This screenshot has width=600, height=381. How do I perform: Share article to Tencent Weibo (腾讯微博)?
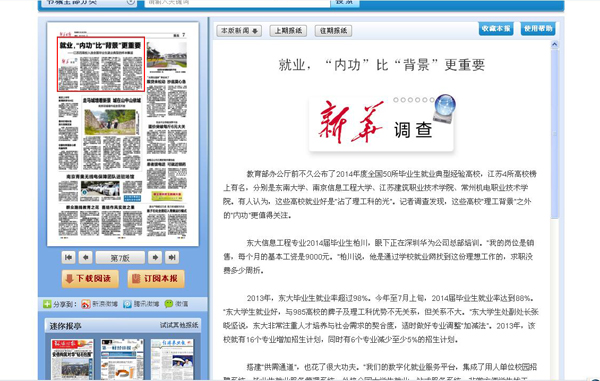click(x=141, y=304)
